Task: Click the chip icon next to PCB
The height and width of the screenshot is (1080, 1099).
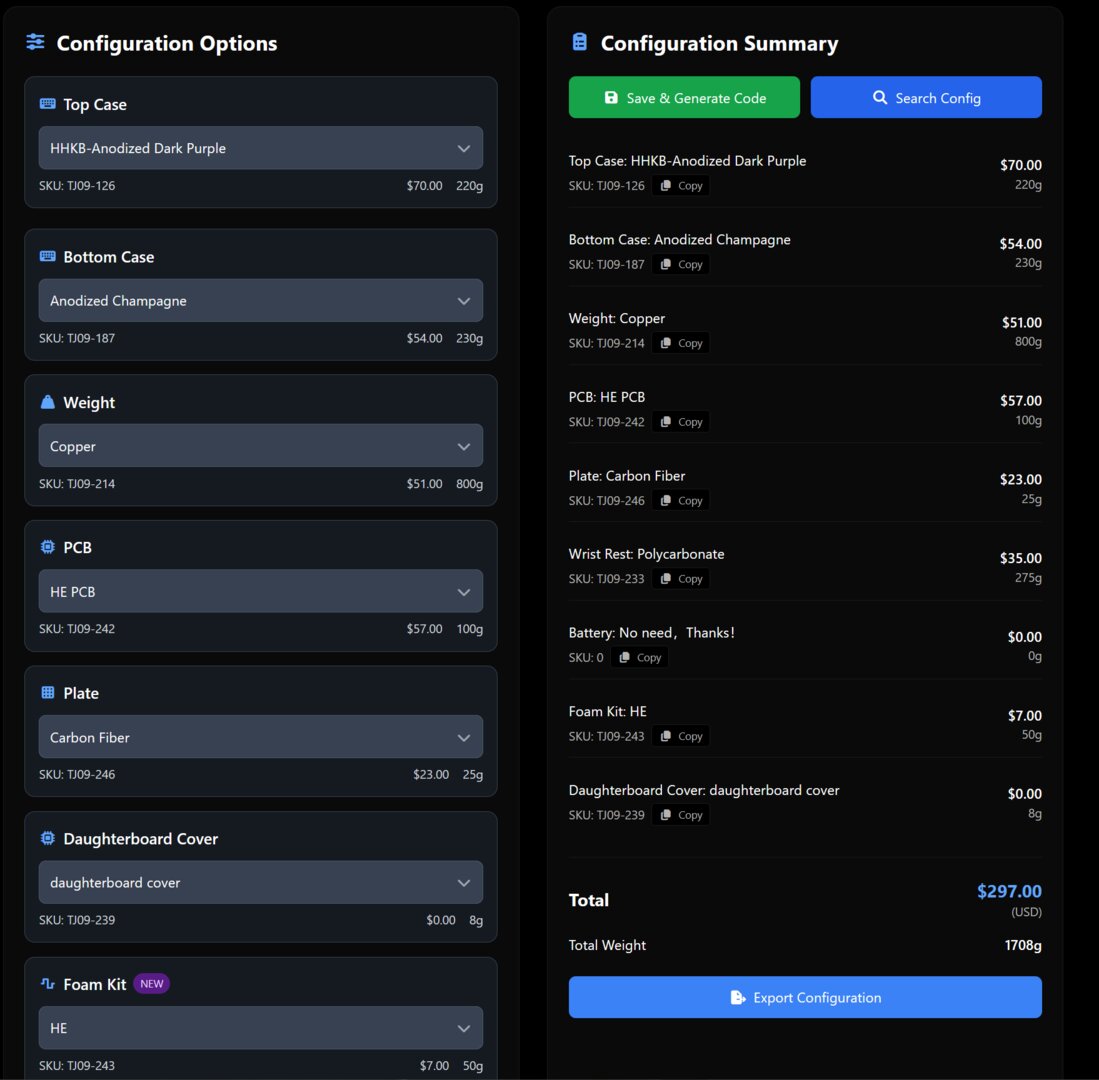Action: point(47,547)
